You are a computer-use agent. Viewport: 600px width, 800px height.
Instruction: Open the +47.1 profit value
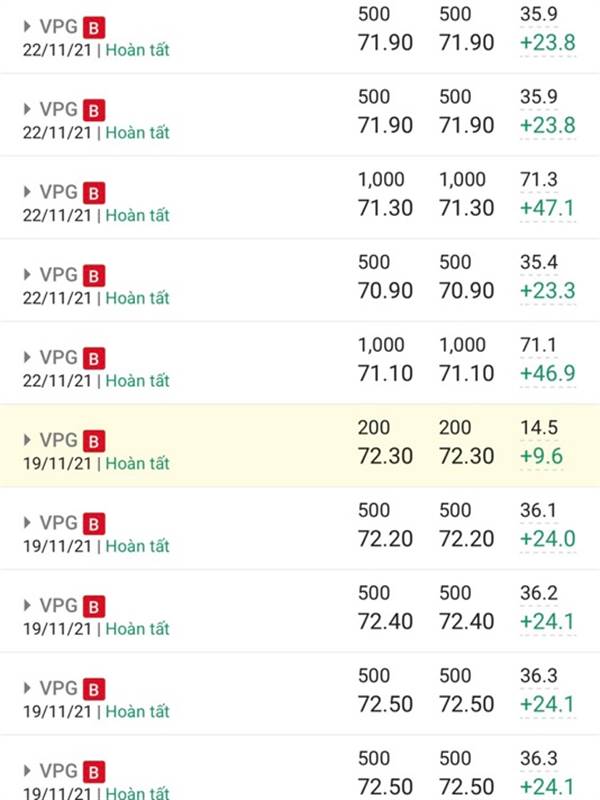pyautogui.click(x=547, y=208)
